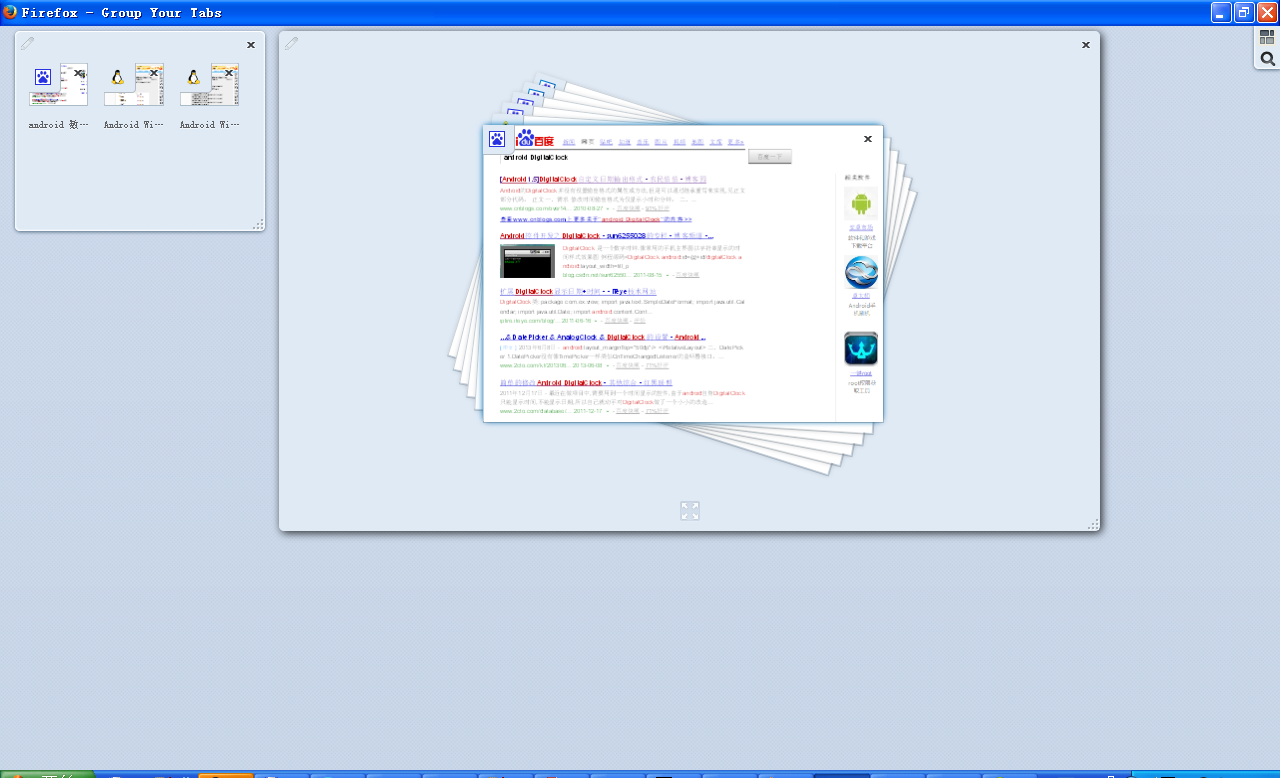This screenshot has height=778, width=1280.
Task: Click the blue cloud icon in the stacked preview
Action: tap(861, 272)
